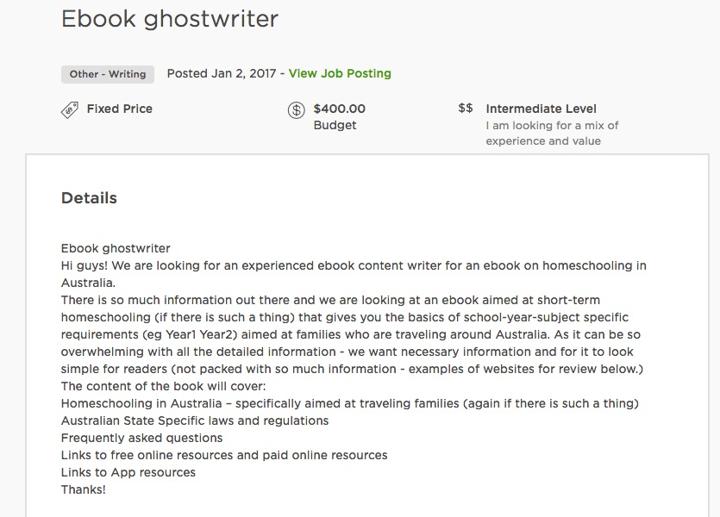Click the Ebook ghostwriter page title
The image size is (720, 517).
point(170,19)
